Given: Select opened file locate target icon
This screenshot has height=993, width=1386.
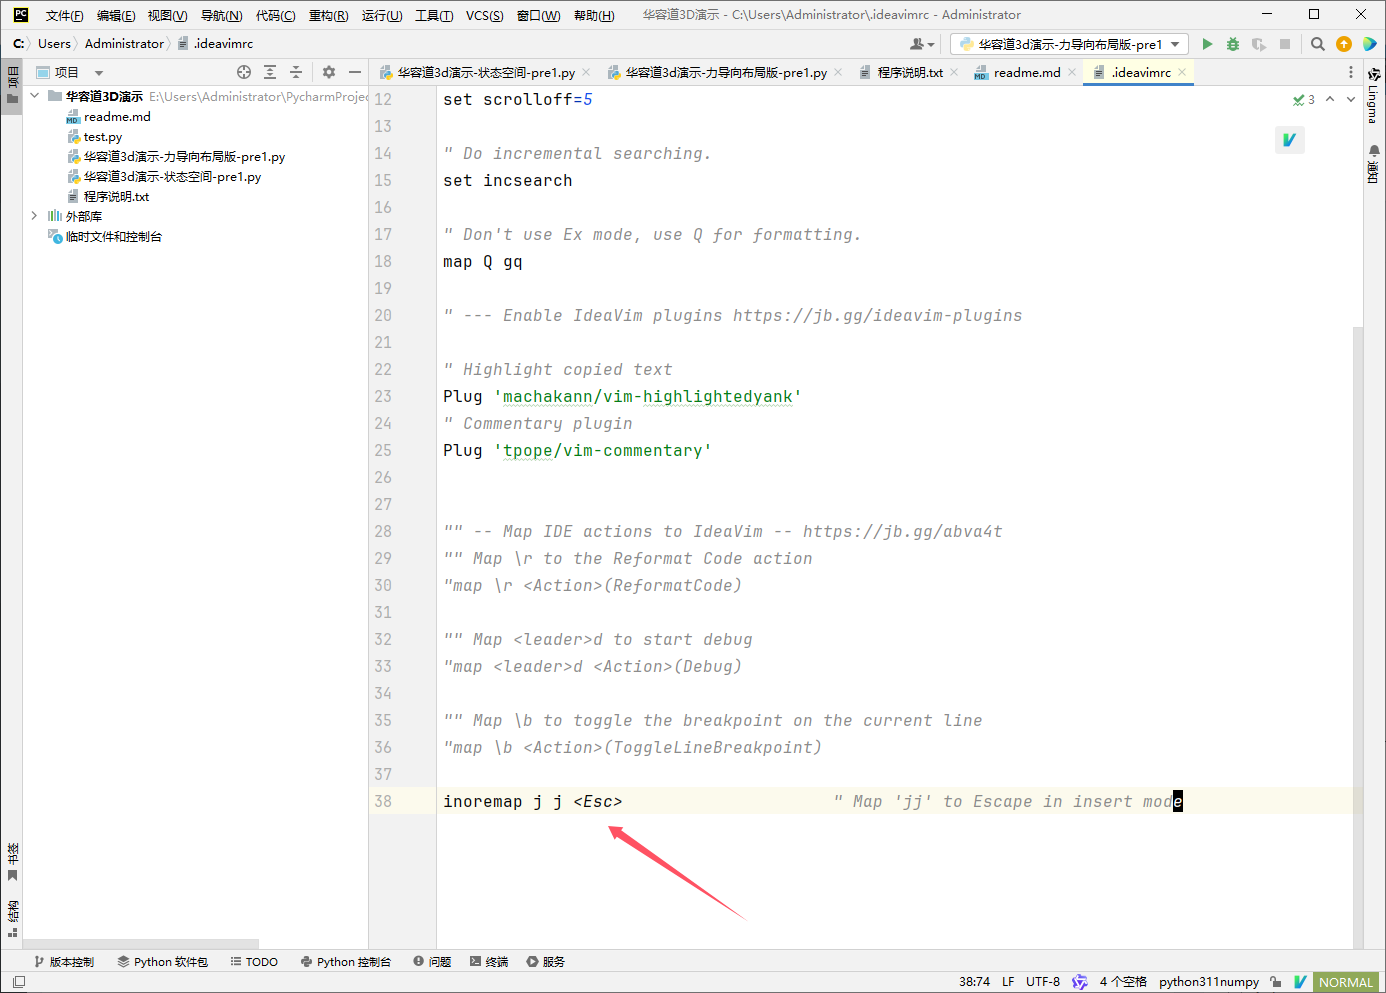Looking at the screenshot, I should tap(244, 72).
